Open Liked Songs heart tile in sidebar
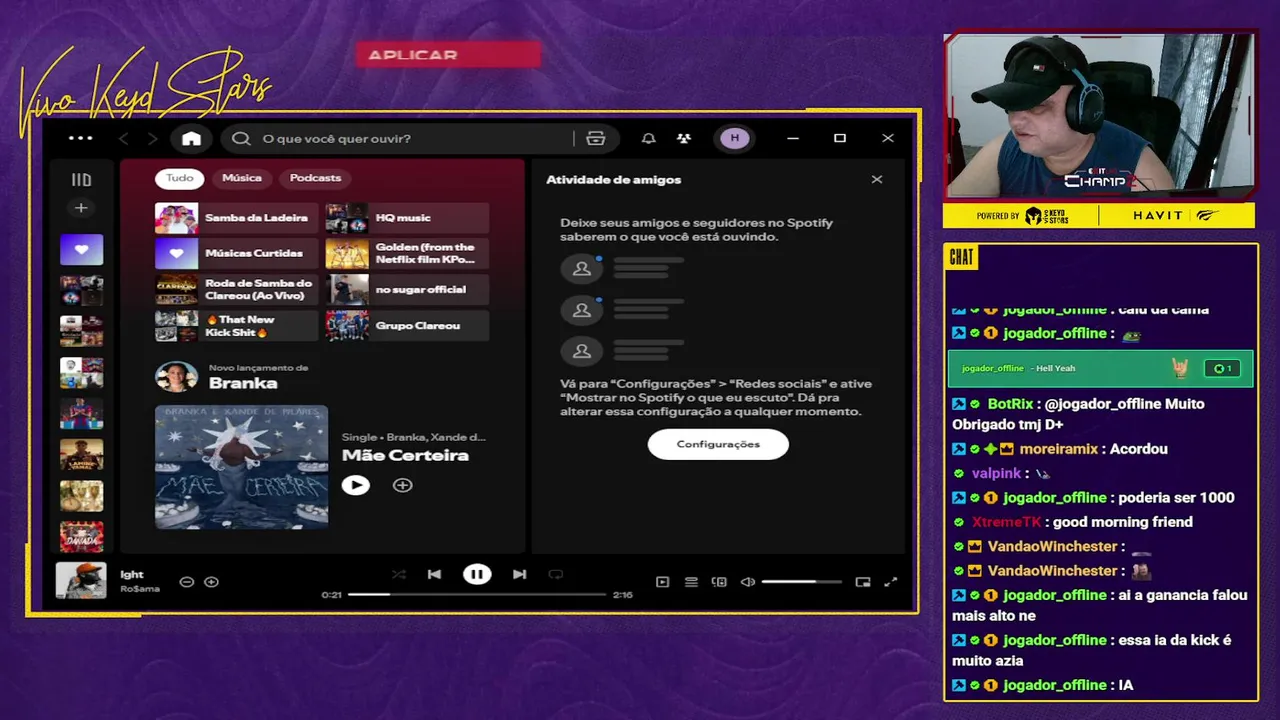 point(81,249)
